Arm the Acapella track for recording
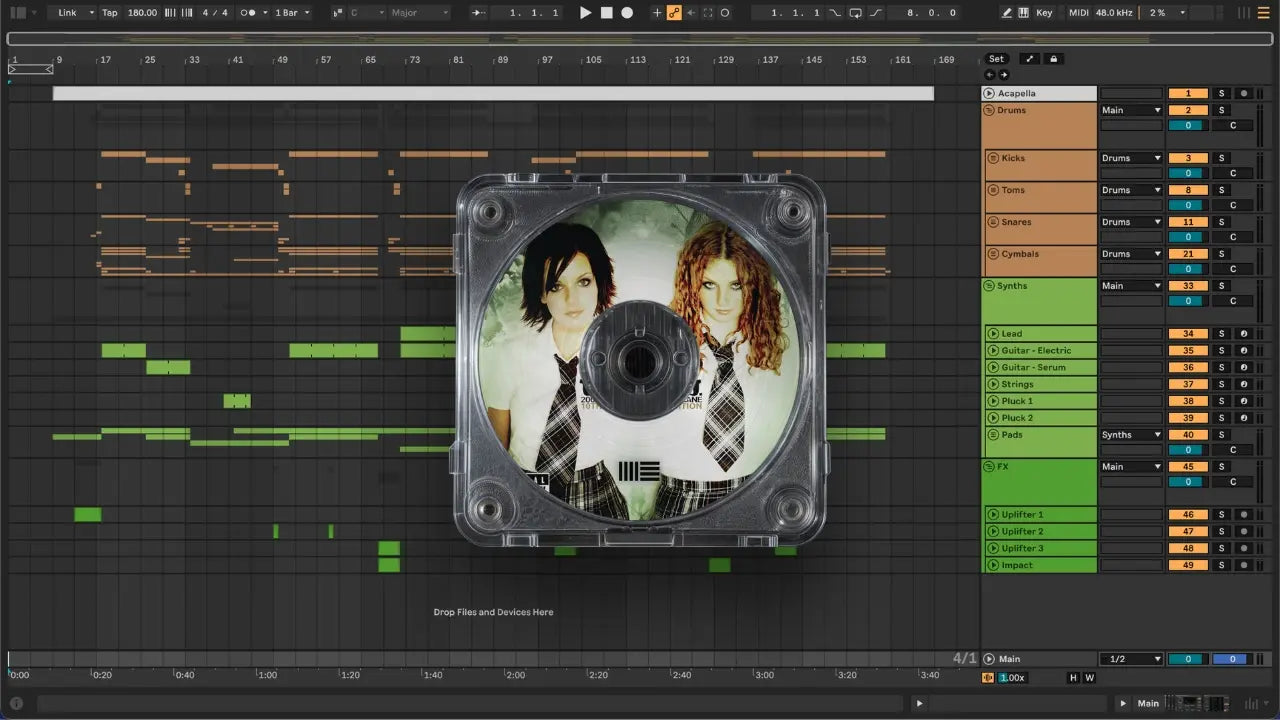Image resolution: width=1280 pixels, height=720 pixels. pyautogui.click(x=1244, y=94)
